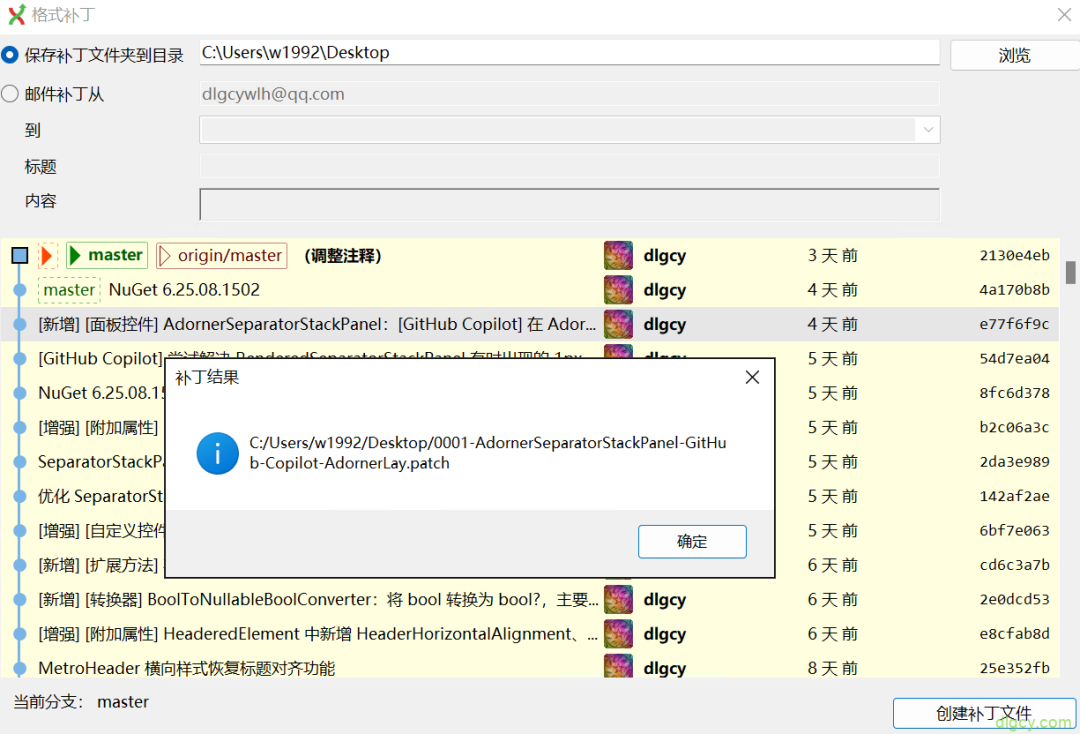This screenshot has width=1080, height=734.
Task: Click the 确定 button in patch result dialog
Action: pos(692,541)
